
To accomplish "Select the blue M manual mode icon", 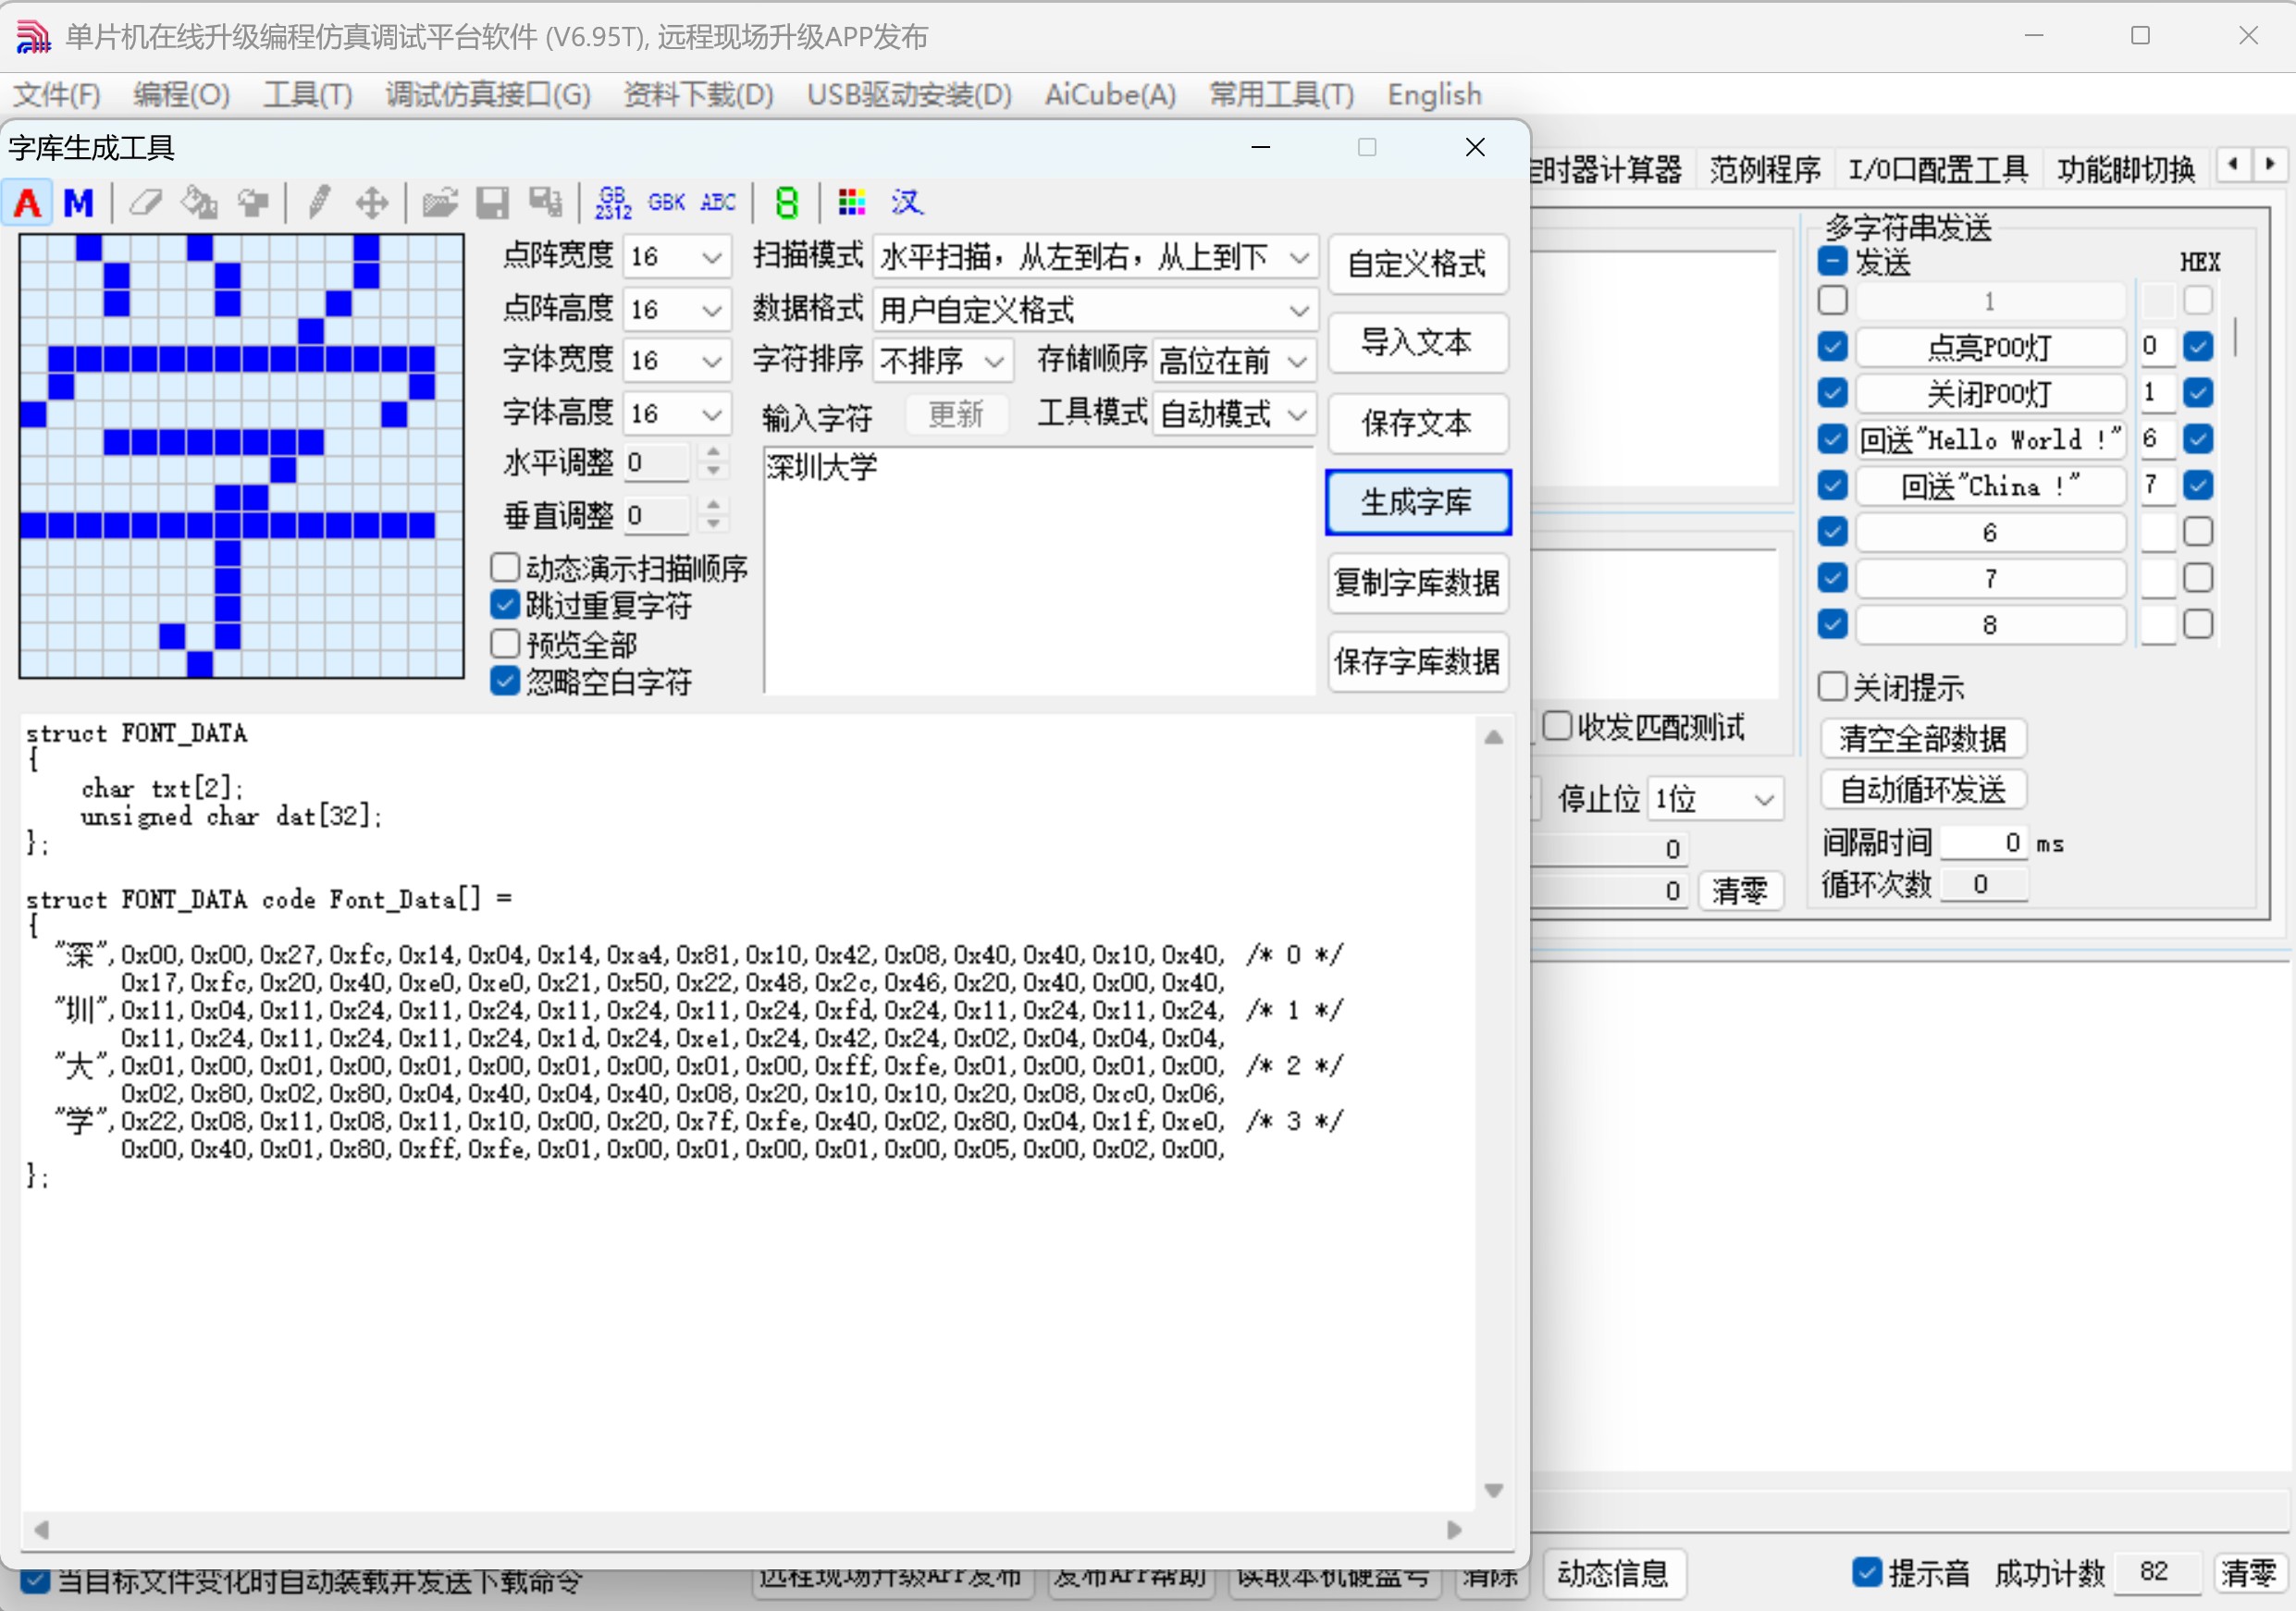I will (78, 203).
